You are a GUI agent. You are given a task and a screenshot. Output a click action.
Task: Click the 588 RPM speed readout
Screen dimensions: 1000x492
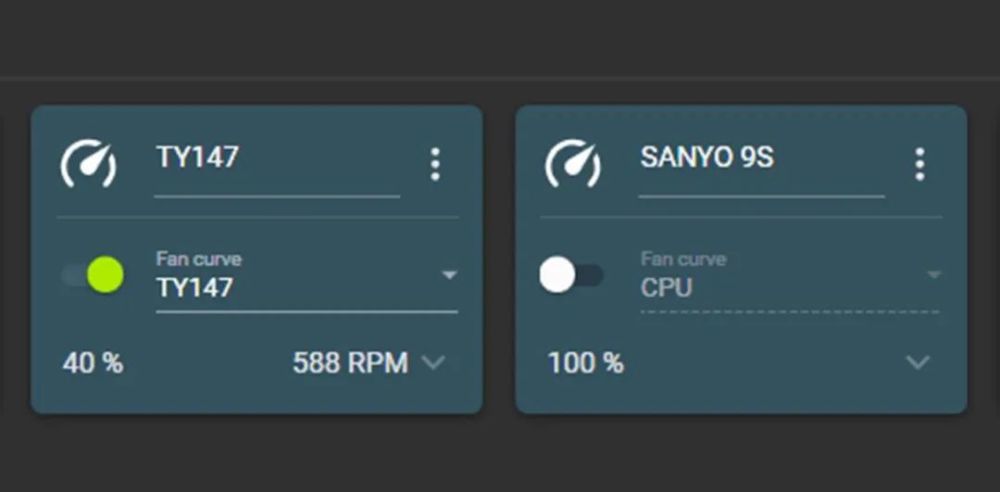[350, 363]
